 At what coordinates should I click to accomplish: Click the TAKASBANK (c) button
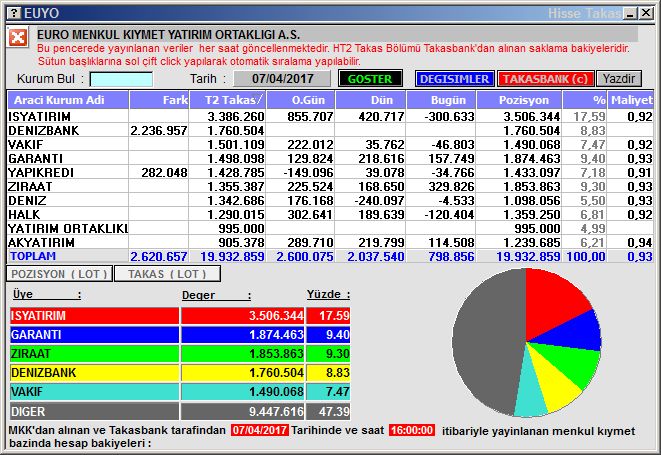(545, 79)
